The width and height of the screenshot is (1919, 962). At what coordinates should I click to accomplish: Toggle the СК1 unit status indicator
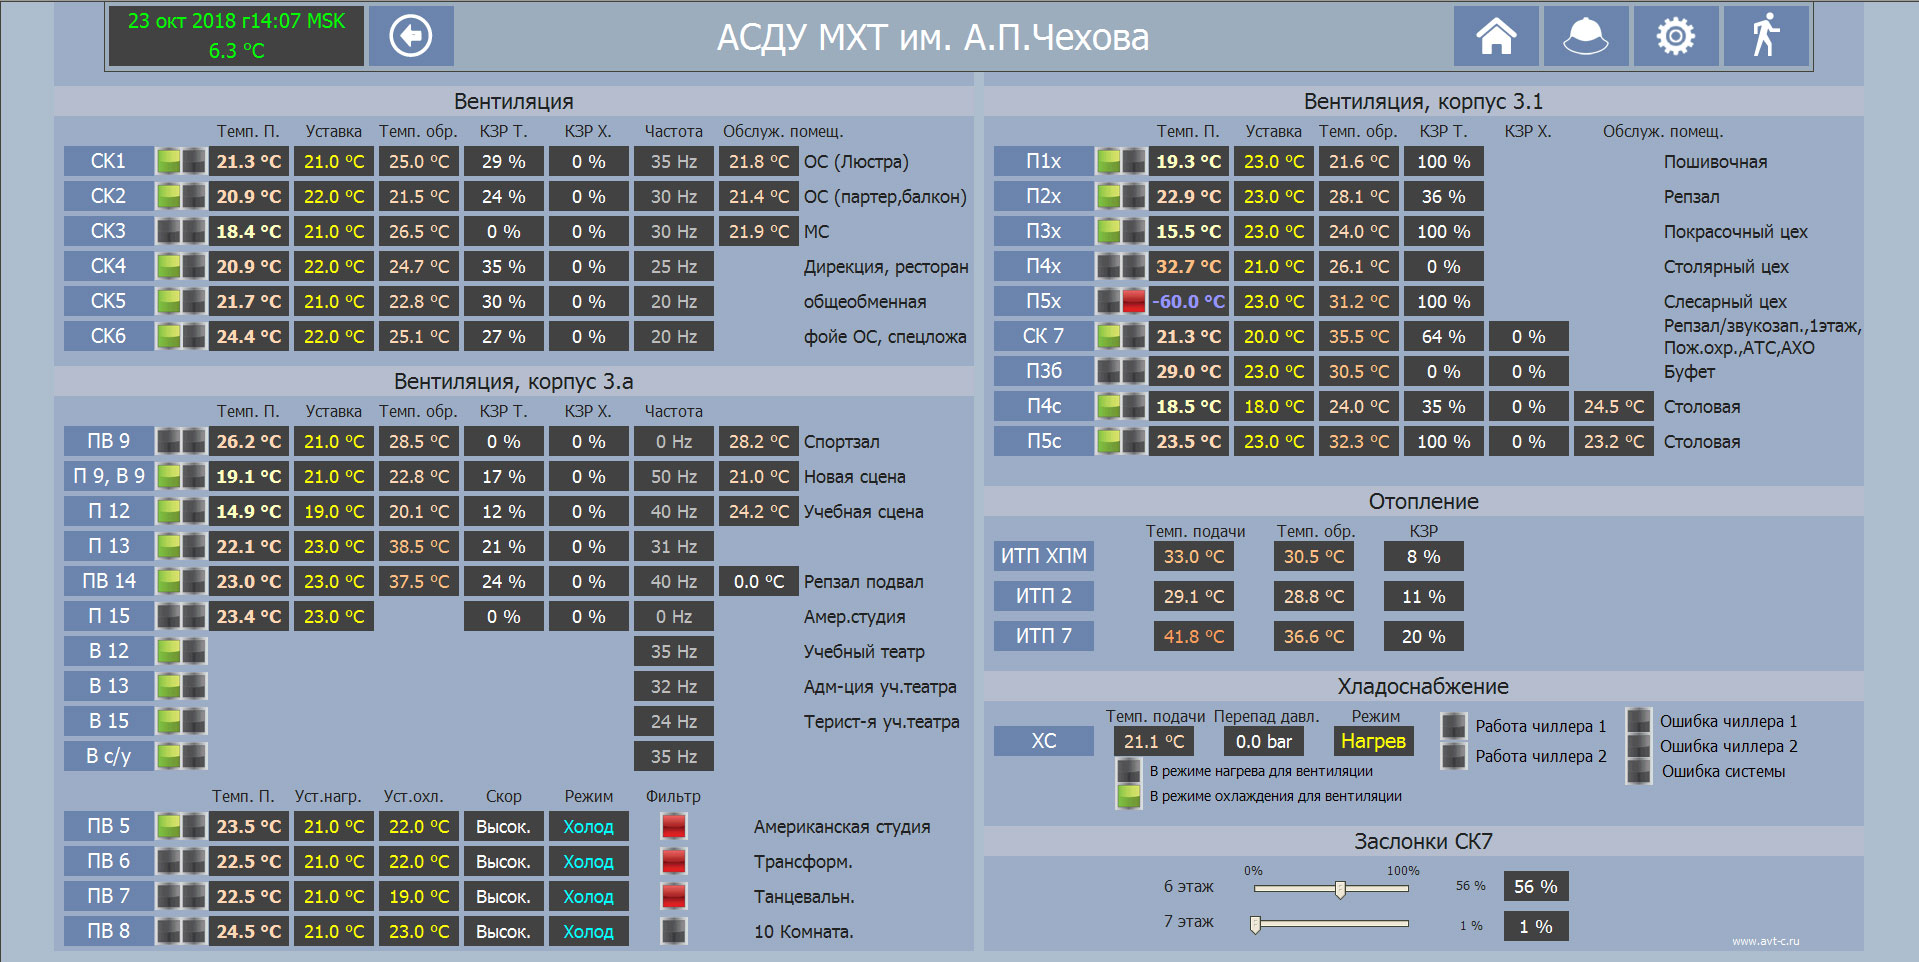pyautogui.click(x=169, y=161)
